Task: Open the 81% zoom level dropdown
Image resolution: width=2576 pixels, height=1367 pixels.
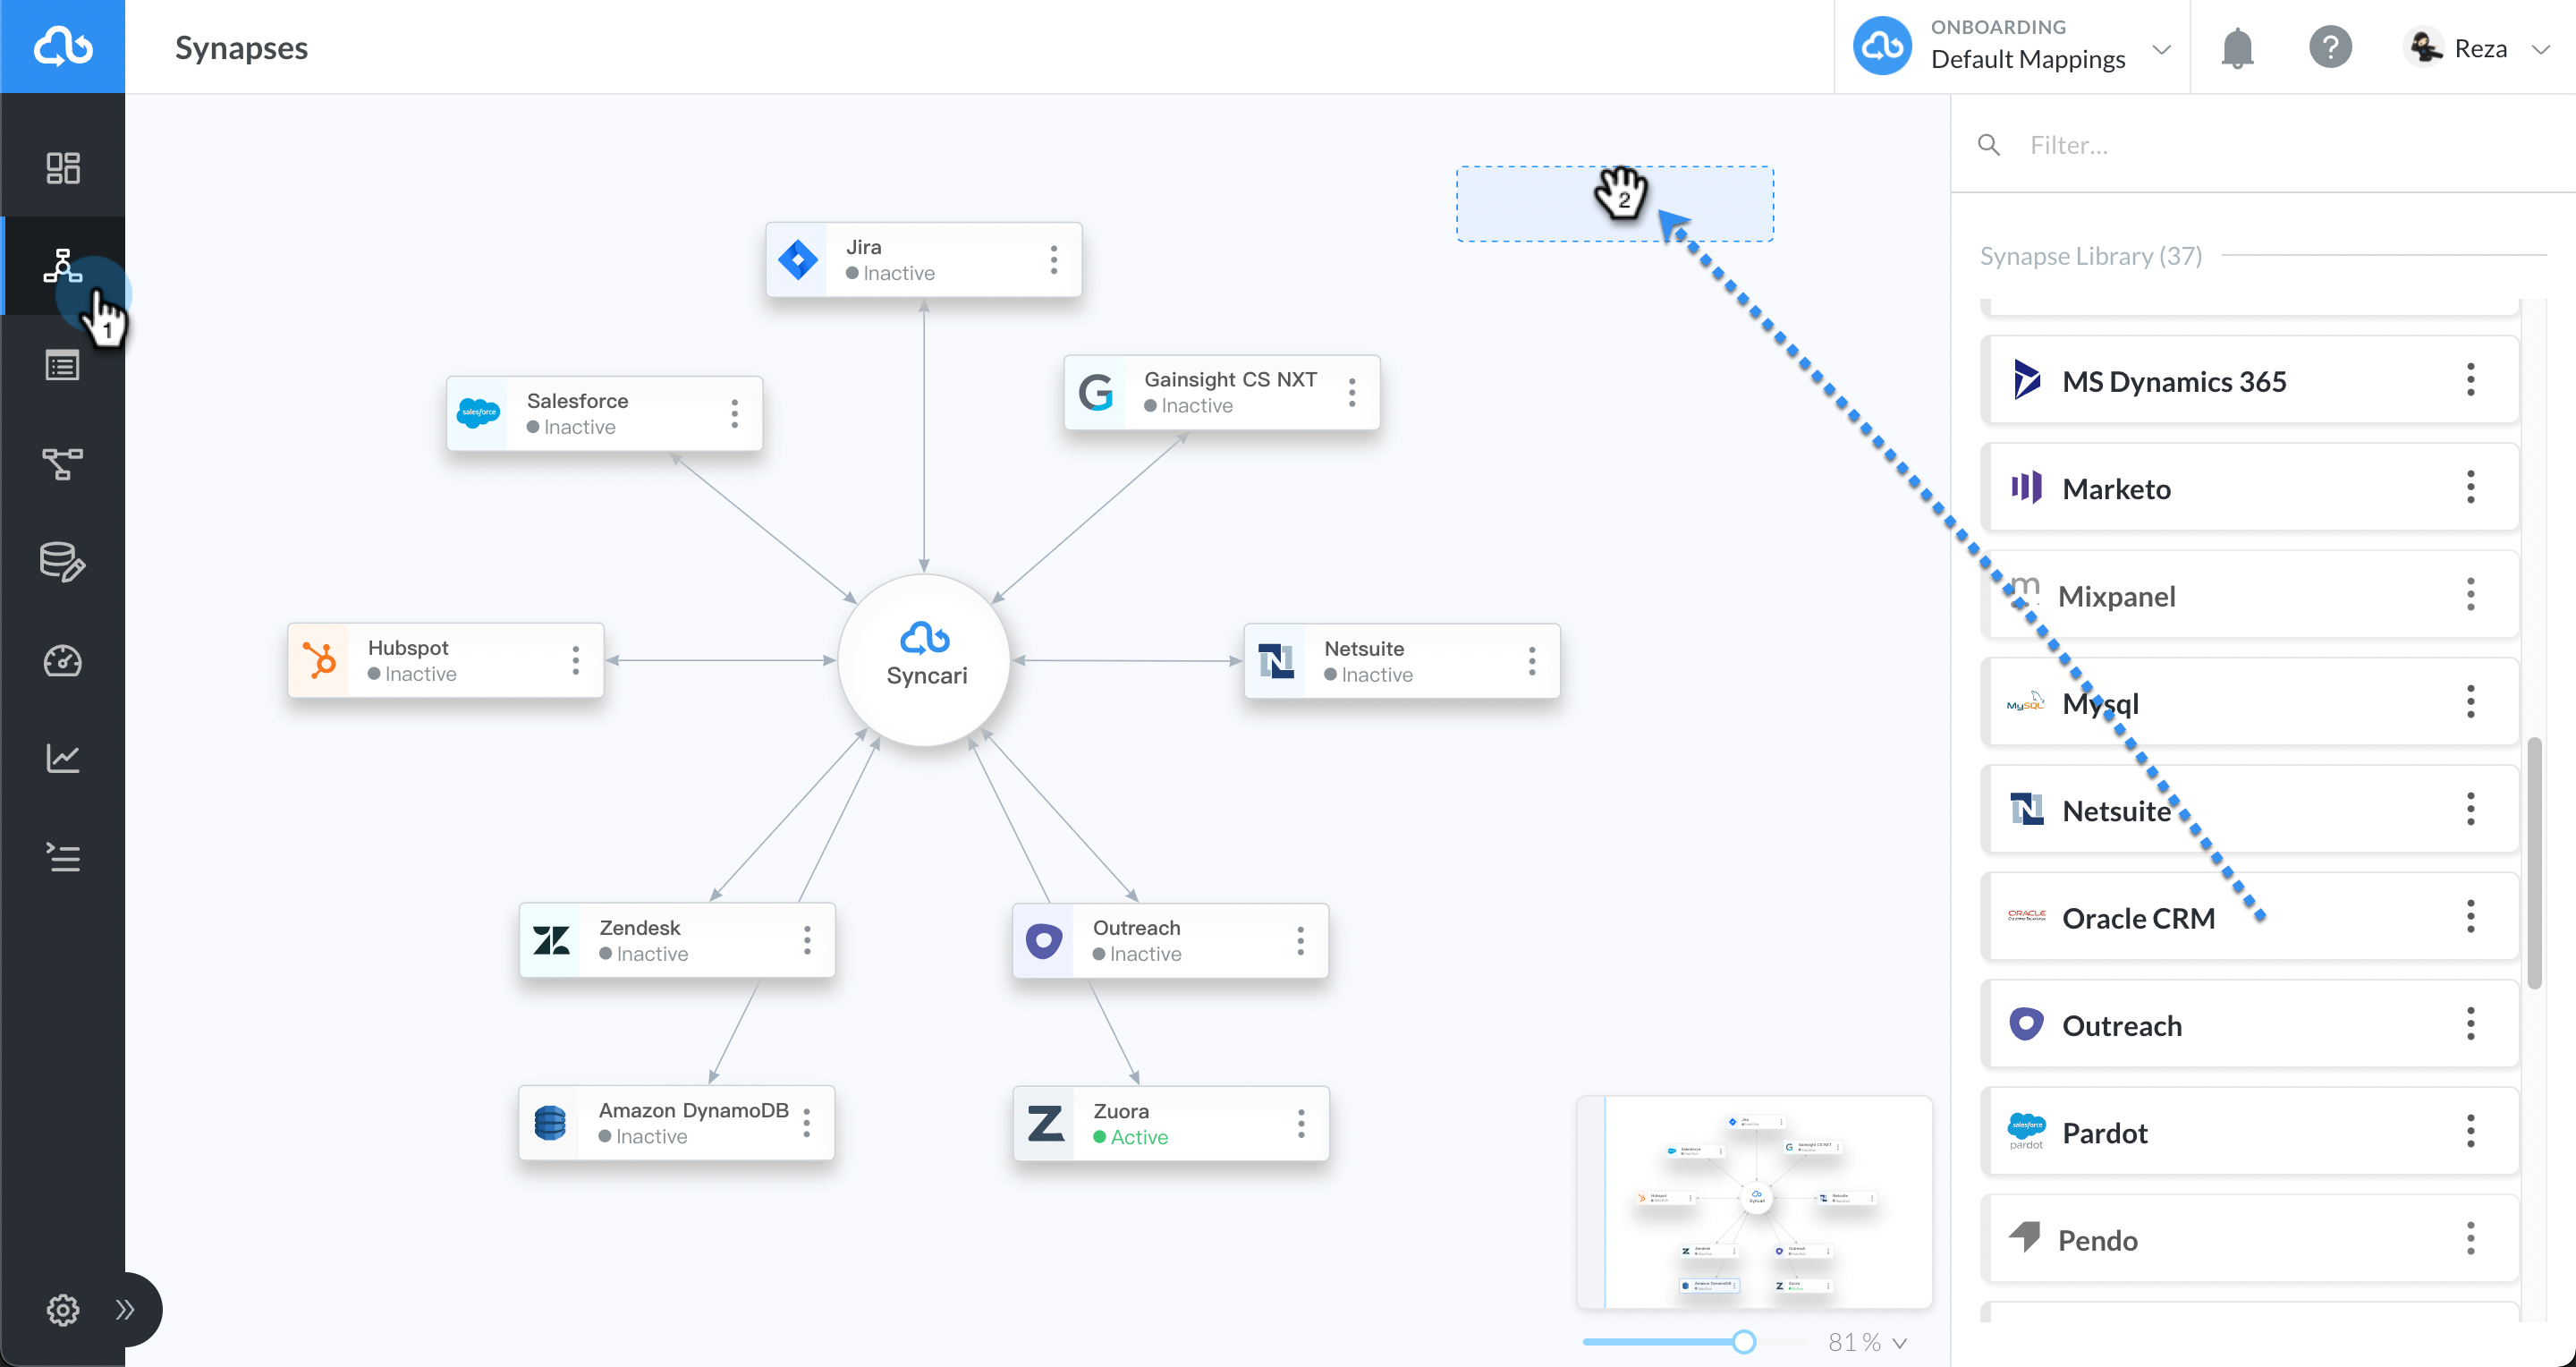Action: pos(1867,1342)
